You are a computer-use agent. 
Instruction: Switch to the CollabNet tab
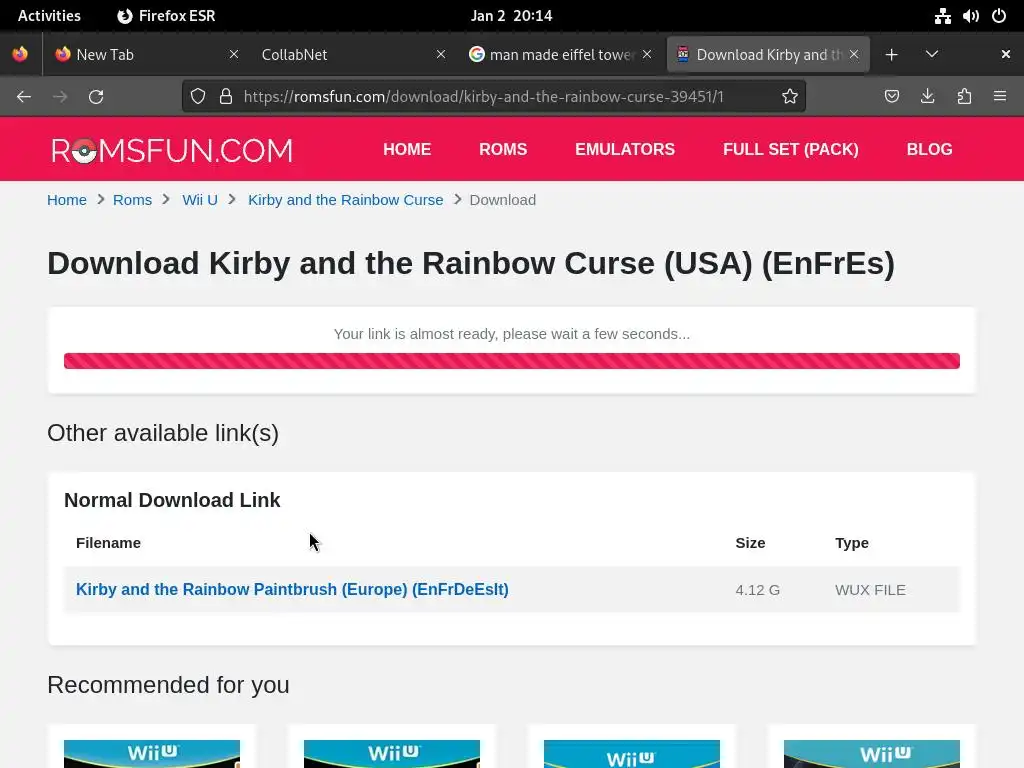(351, 54)
